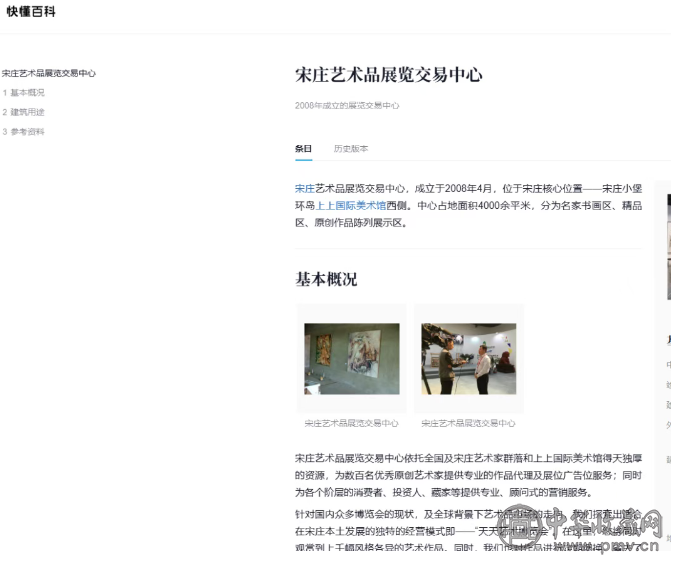
Task: Open the TV interview photo thumbnail
Action: (468, 358)
